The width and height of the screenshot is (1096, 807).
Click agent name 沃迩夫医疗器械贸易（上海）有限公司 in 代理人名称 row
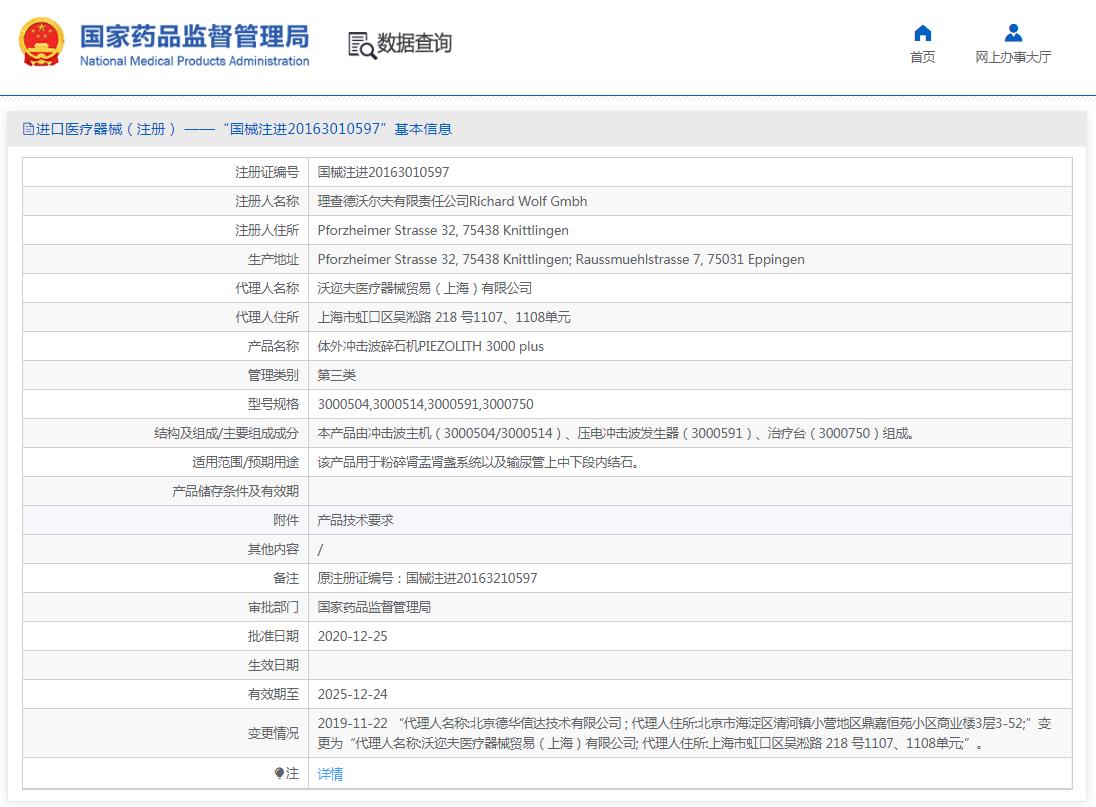tap(424, 288)
